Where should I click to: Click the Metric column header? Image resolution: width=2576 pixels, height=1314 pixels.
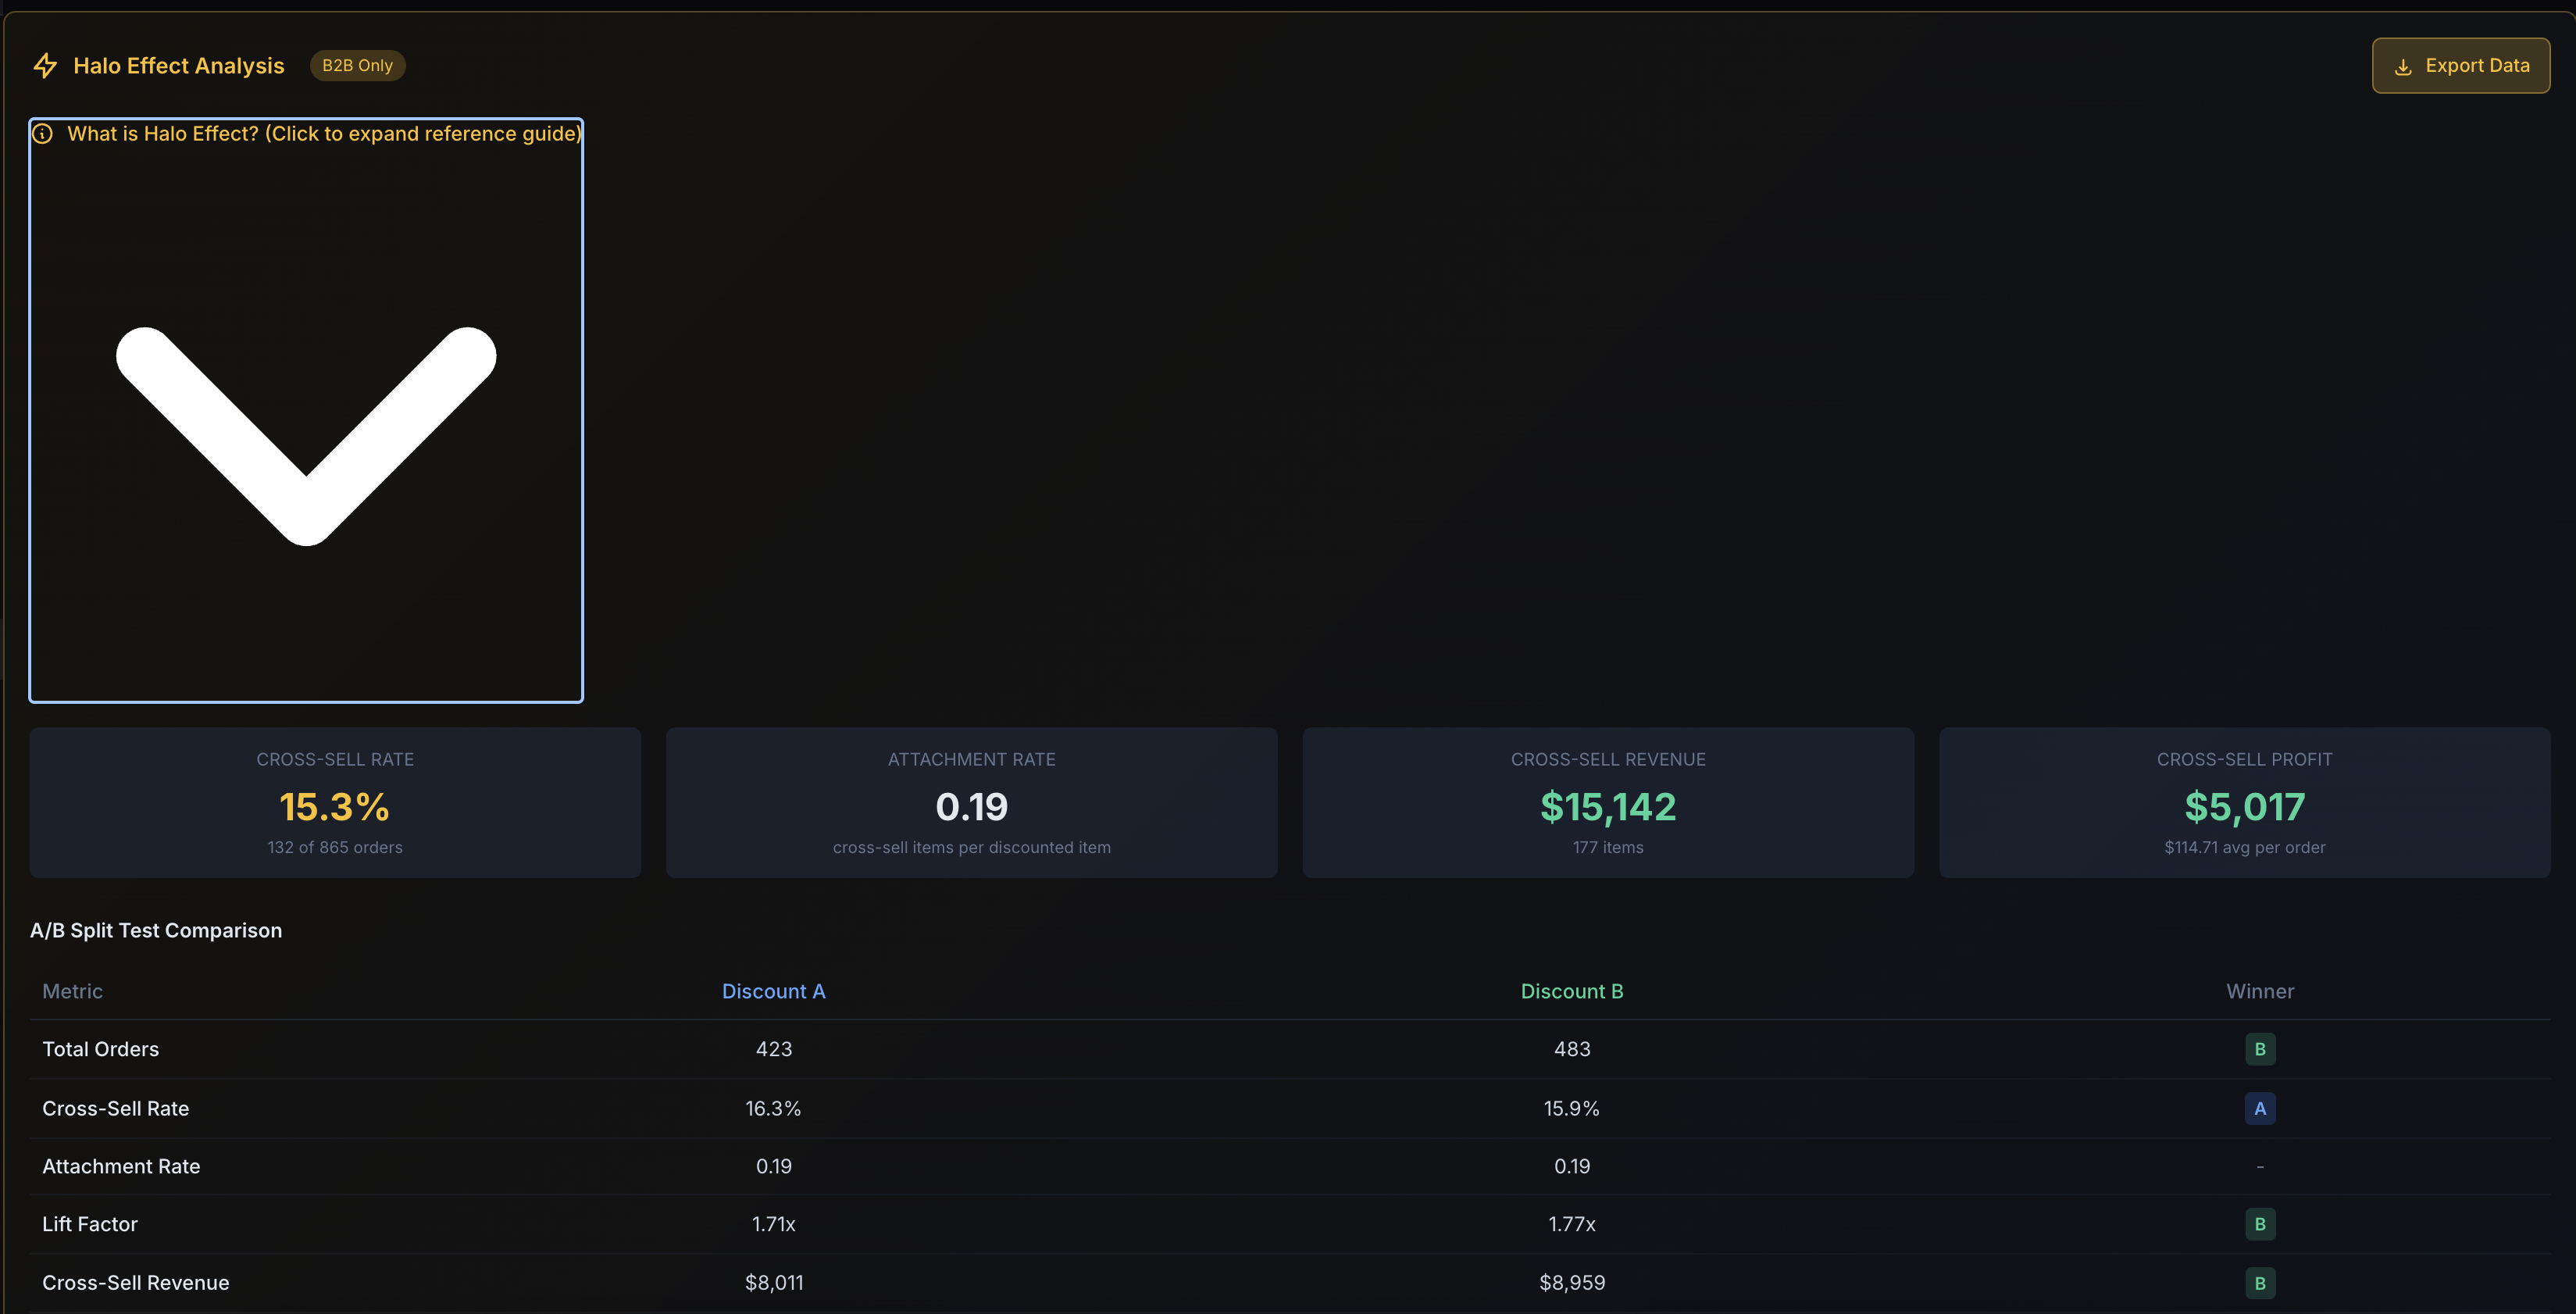[72, 991]
